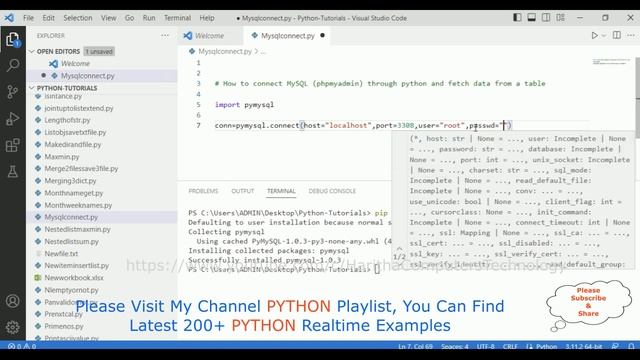Open Listobjsavetxtfile.py file

click(x=75, y=132)
